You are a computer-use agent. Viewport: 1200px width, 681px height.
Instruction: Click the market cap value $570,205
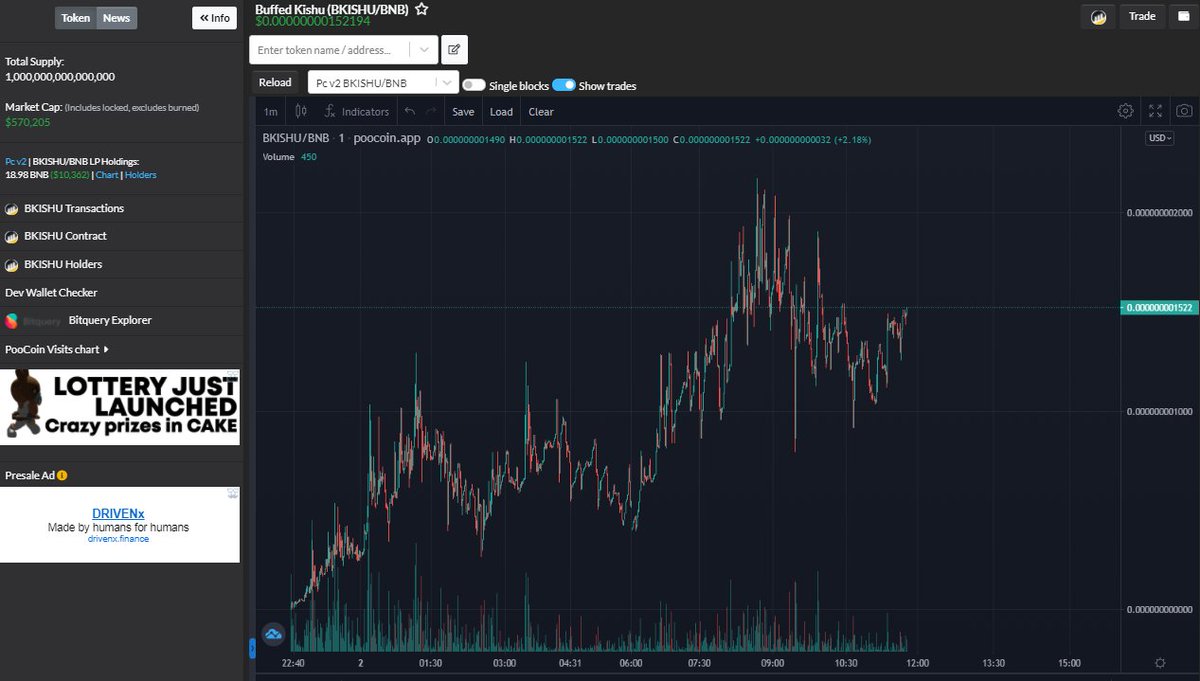pos(27,122)
